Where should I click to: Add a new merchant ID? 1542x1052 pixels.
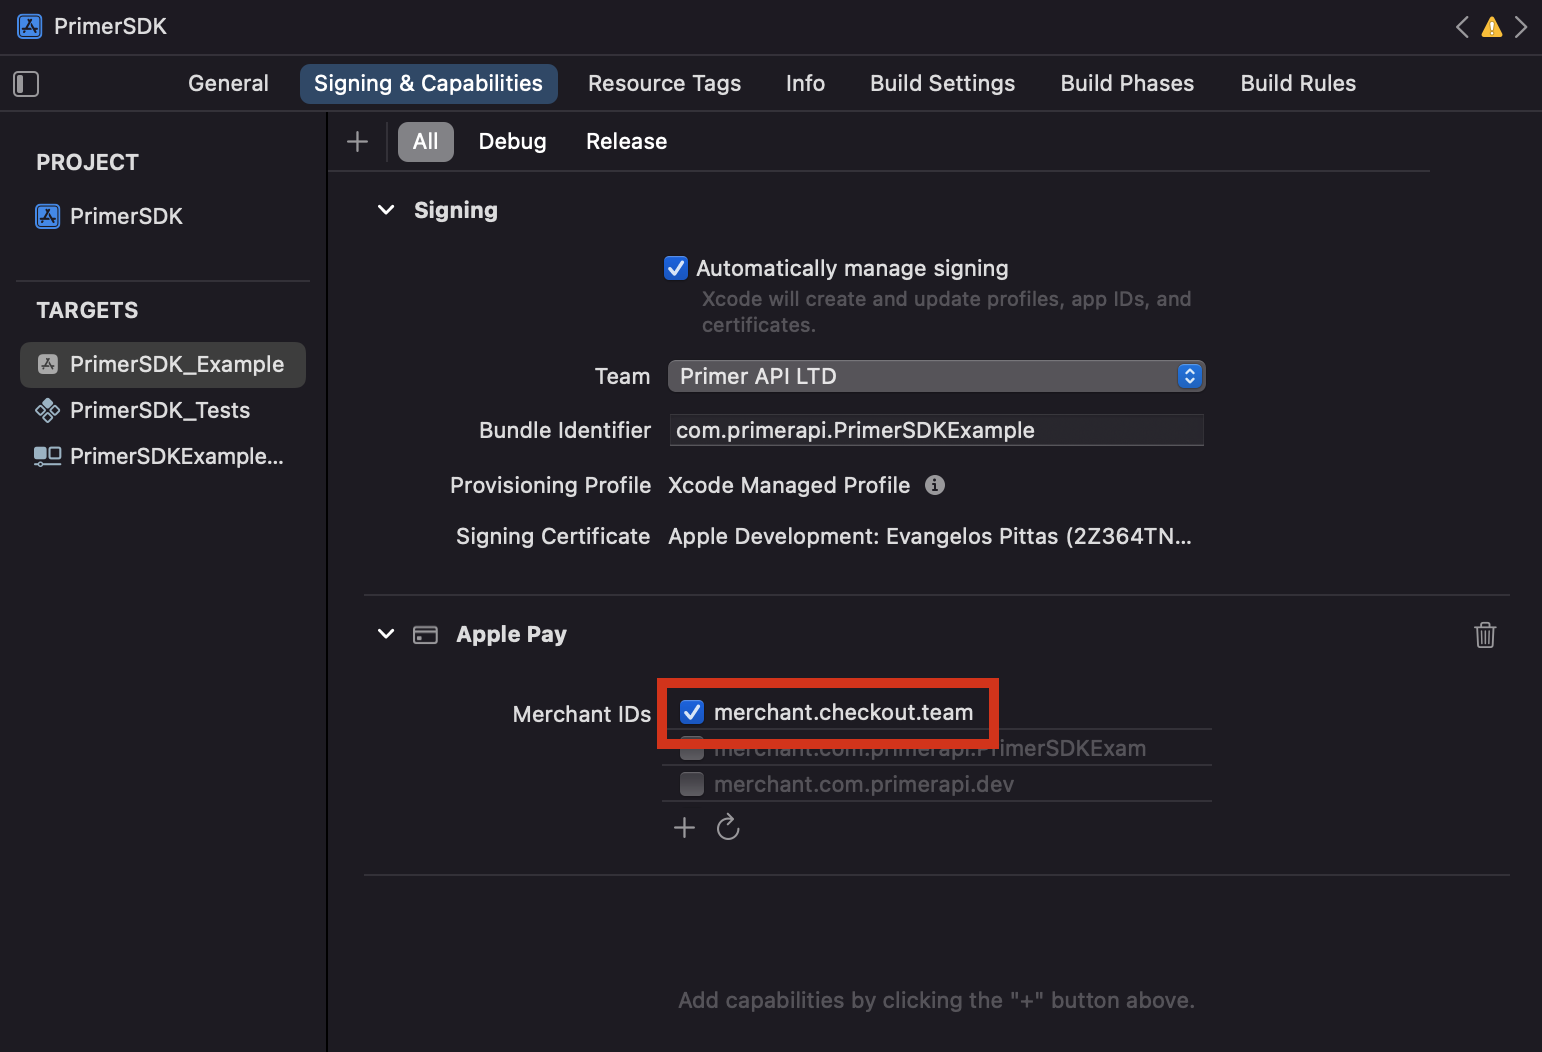point(684,827)
